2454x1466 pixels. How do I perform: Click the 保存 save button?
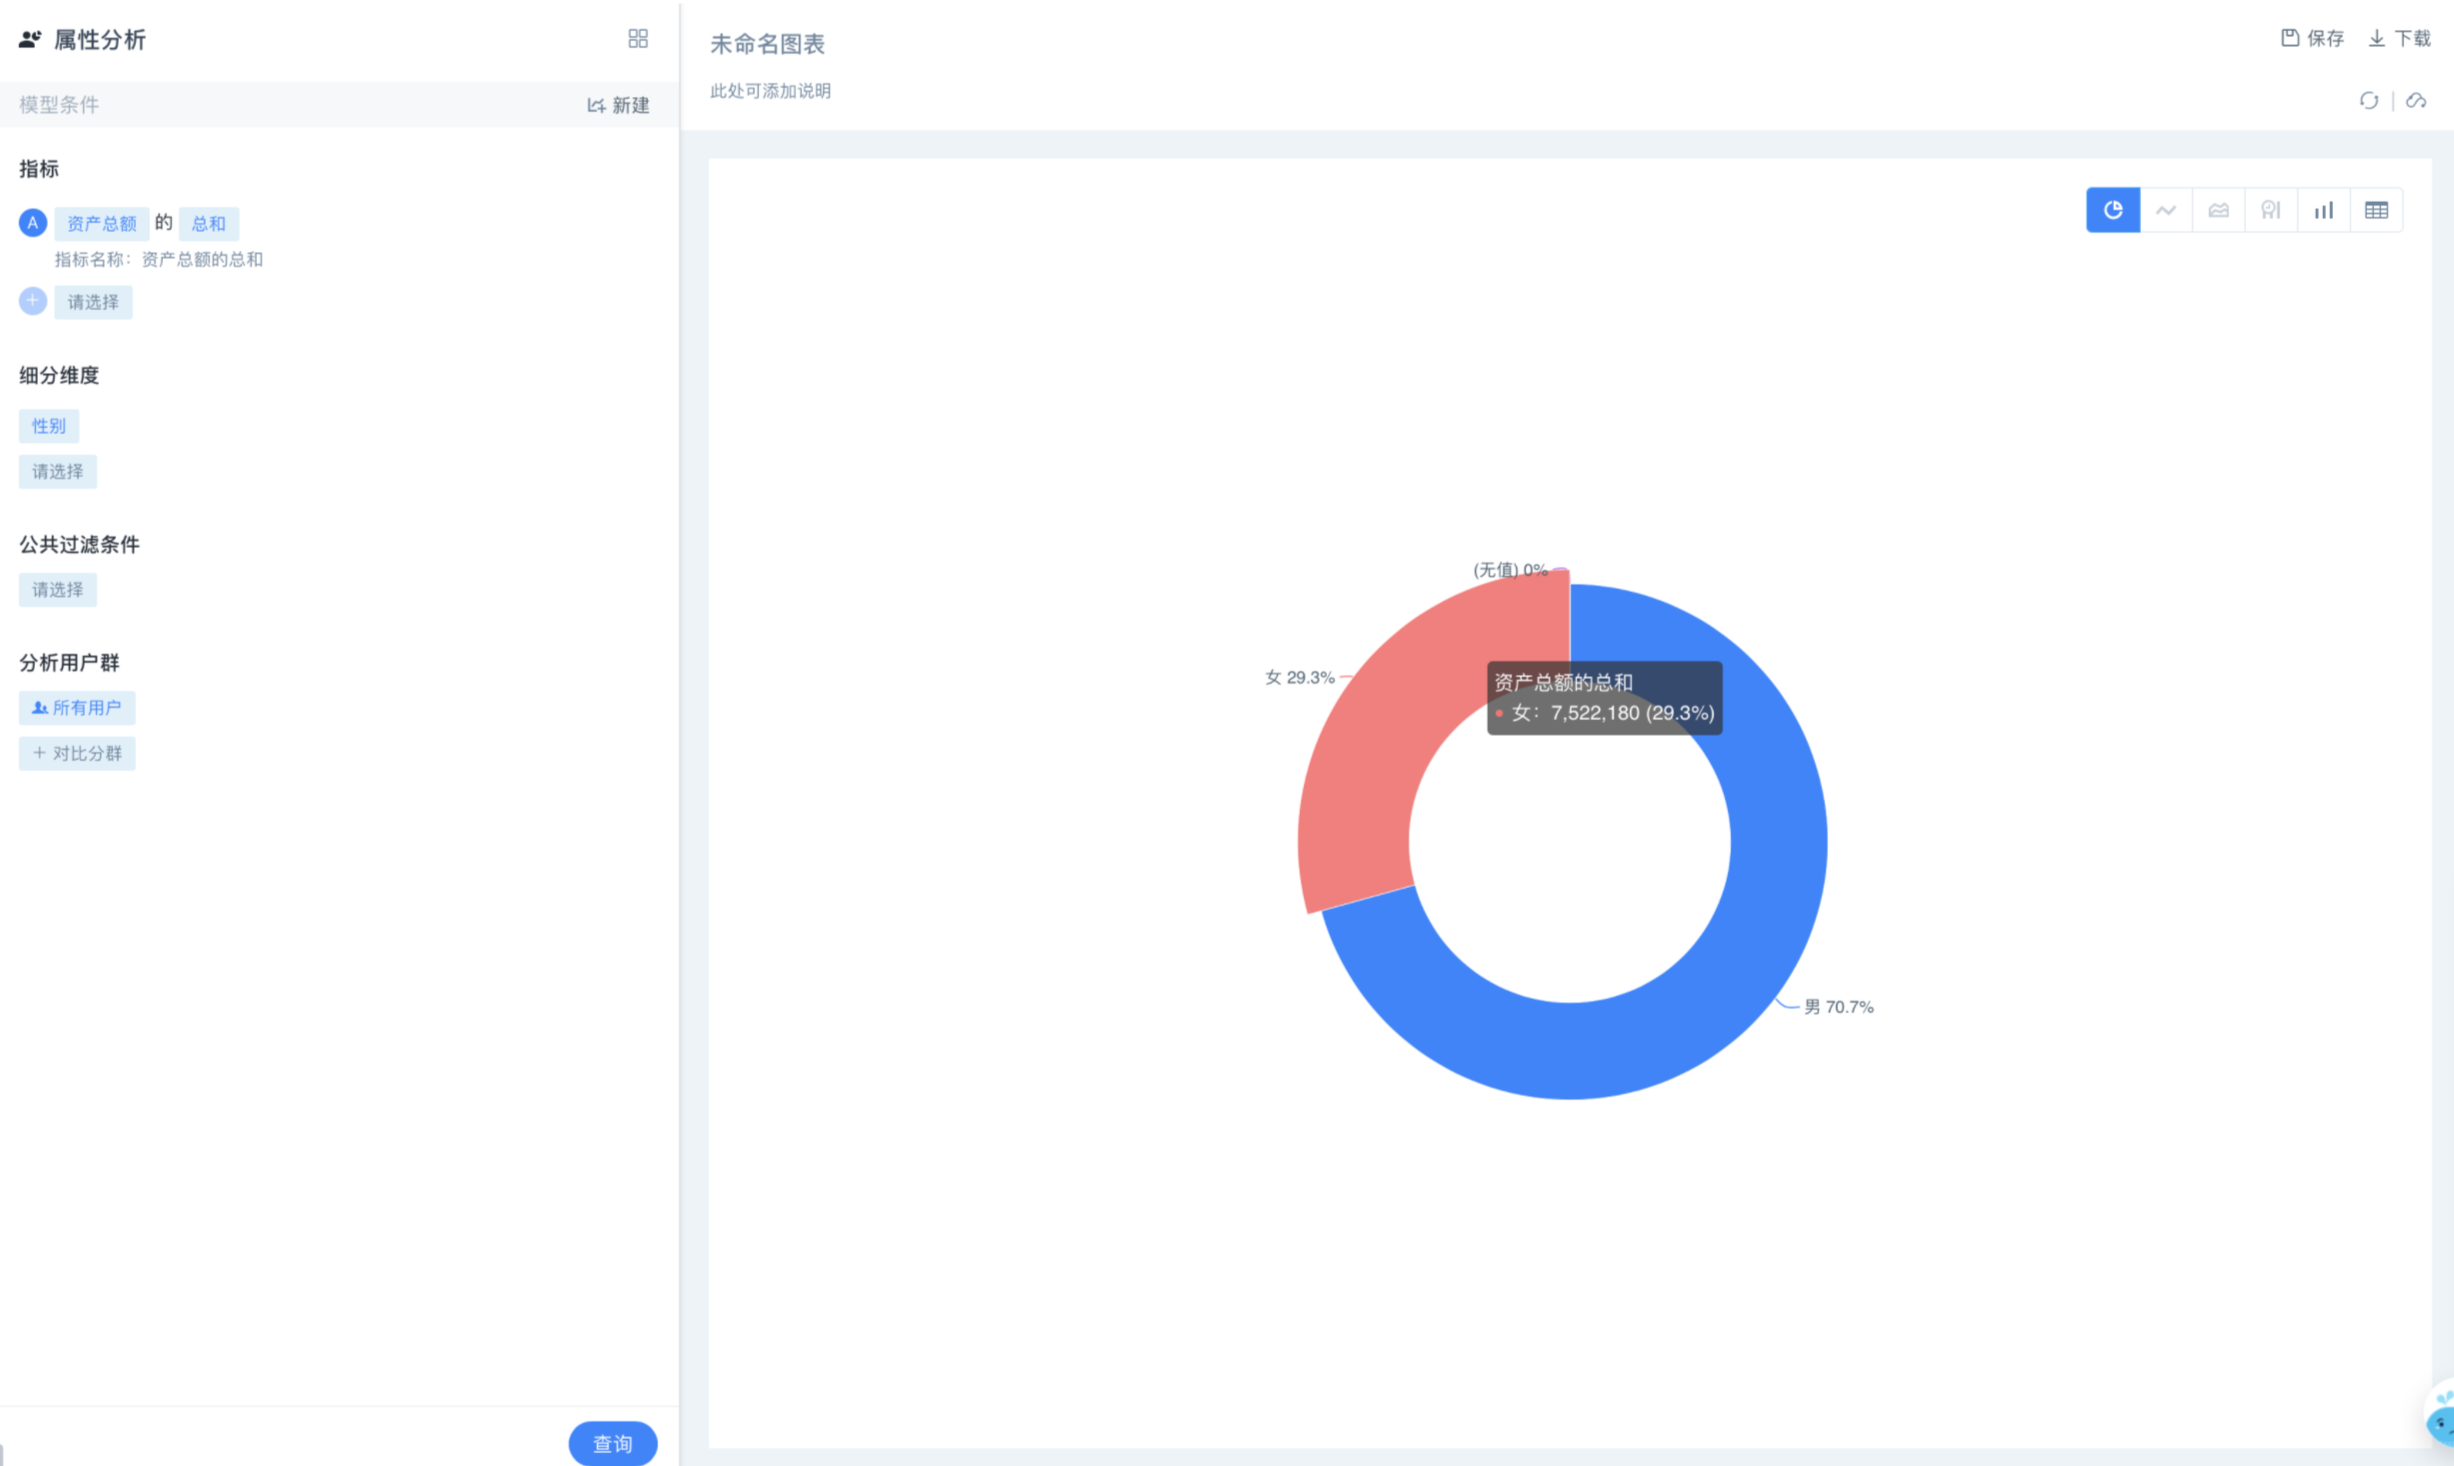click(x=2312, y=38)
